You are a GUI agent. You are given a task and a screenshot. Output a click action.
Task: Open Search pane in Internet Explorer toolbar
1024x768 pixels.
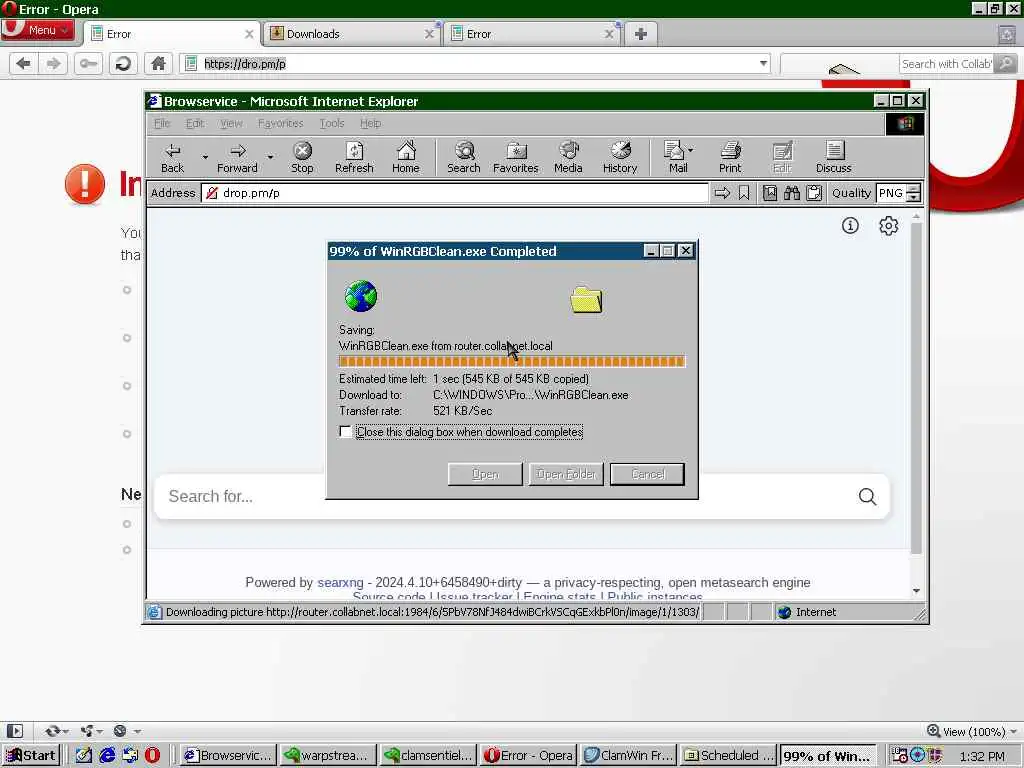tap(464, 157)
